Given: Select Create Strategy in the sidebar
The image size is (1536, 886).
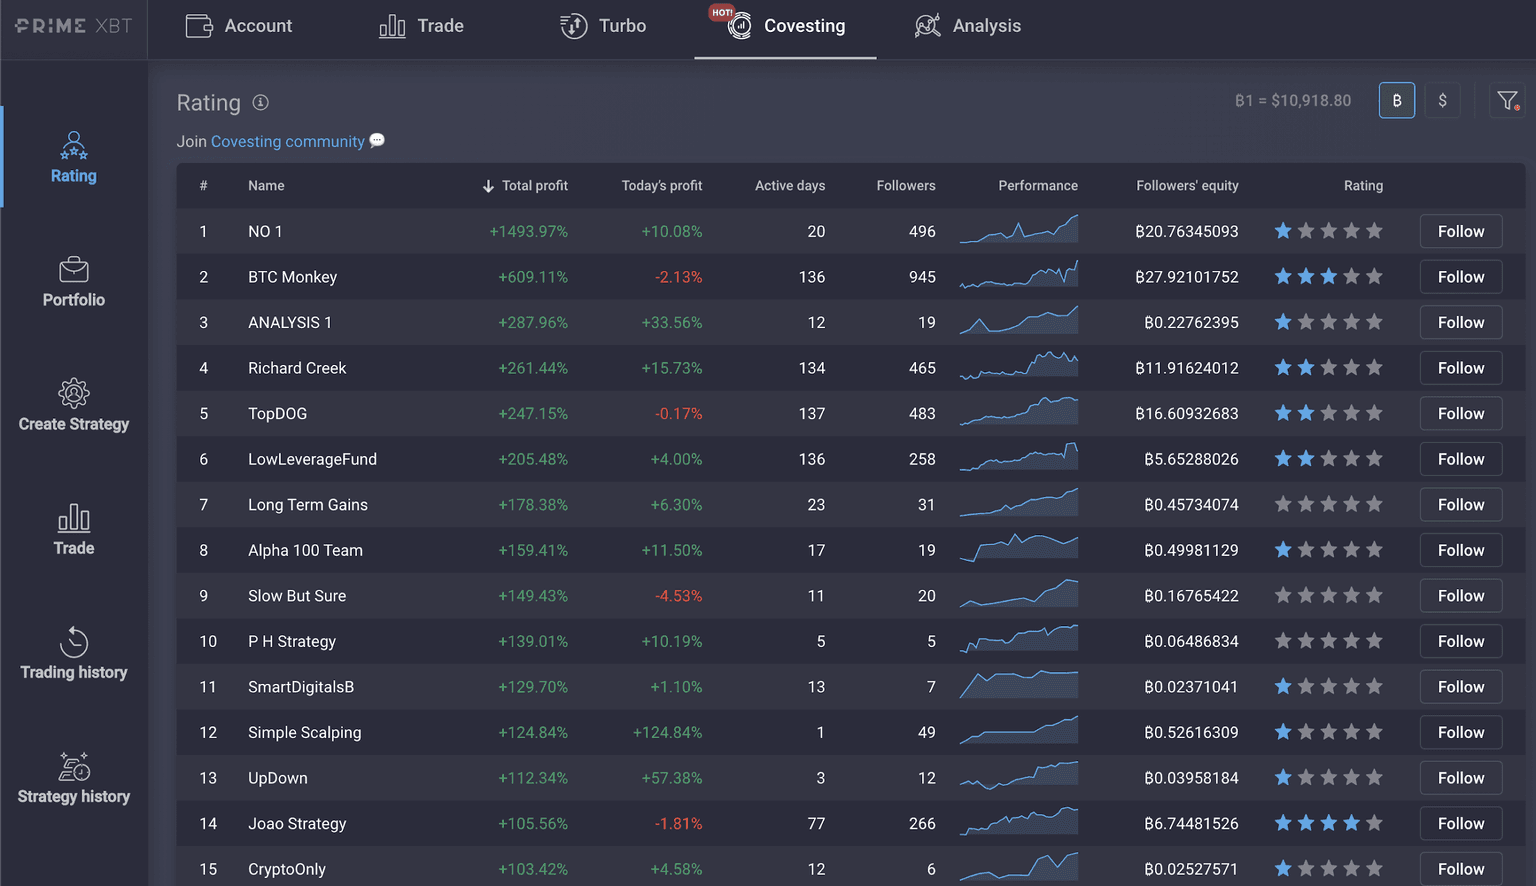Looking at the screenshot, I should [x=73, y=406].
